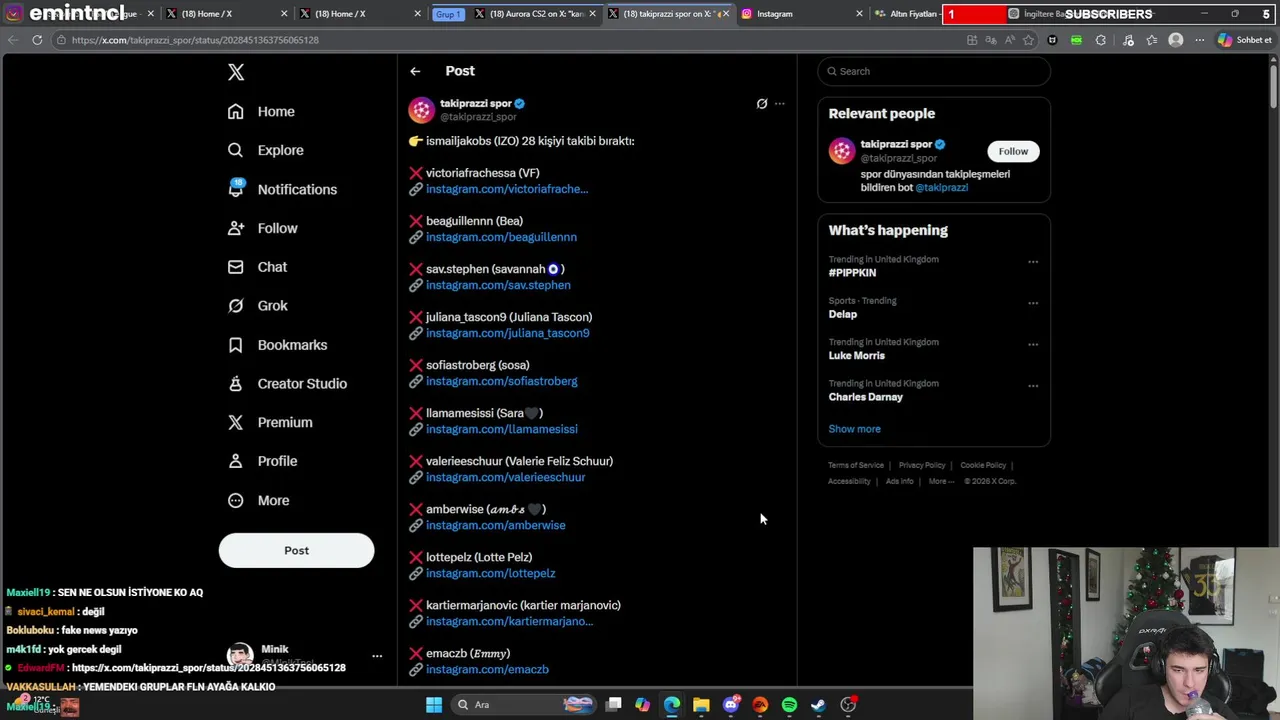This screenshot has width=1280, height=720.
Task: Follow takiprazzi spor in Relevant people
Action: [x=1013, y=151]
